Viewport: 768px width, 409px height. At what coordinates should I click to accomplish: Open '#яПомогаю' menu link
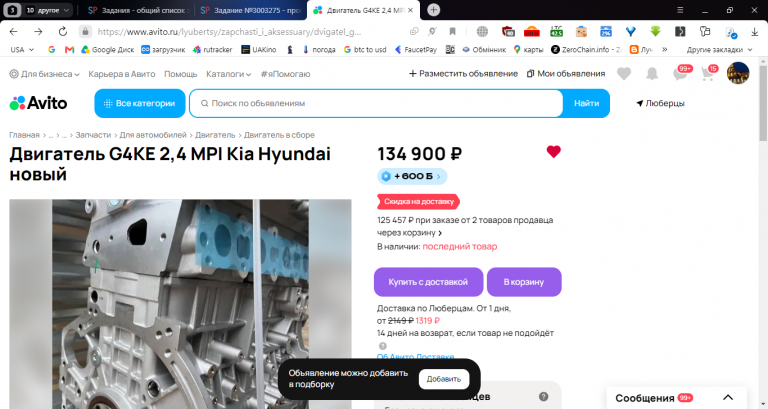285,74
